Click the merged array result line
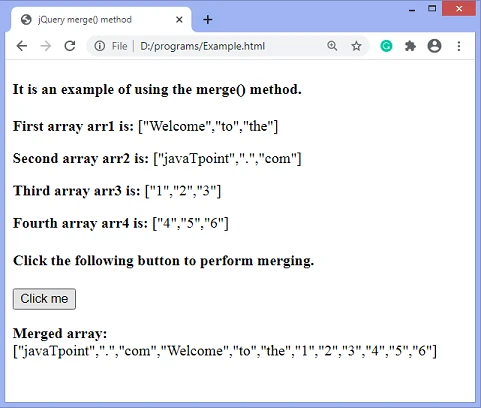The image size is (481, 408). 225,351
